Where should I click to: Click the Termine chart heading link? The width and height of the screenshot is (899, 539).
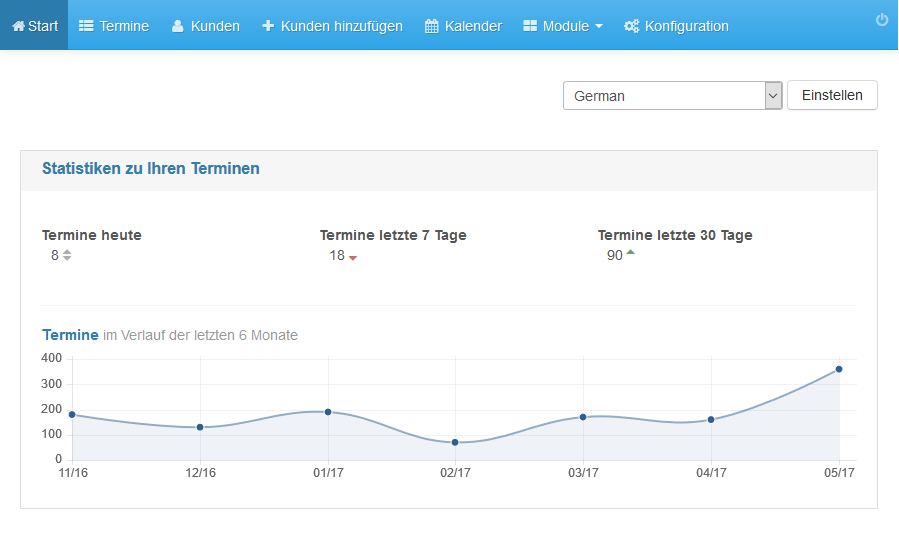pos(71,335)
